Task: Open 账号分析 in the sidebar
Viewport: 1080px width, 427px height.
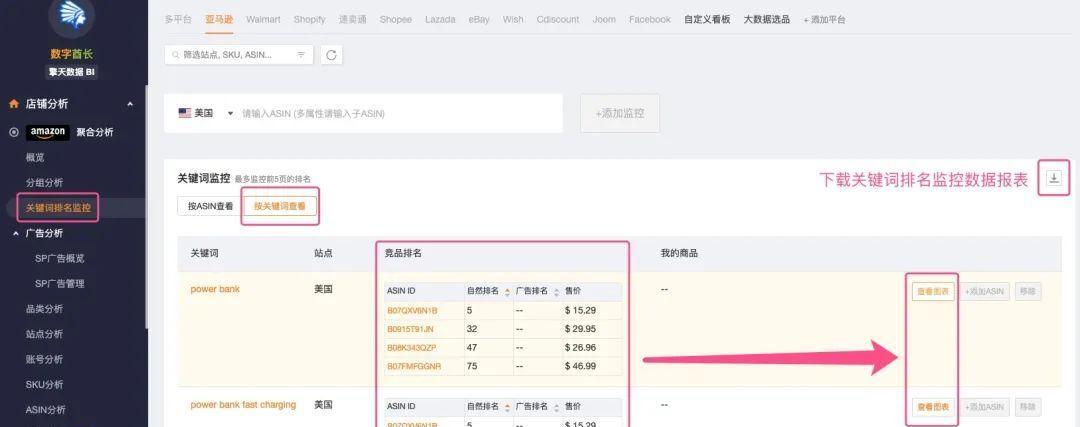Action: tap(44, 360)
